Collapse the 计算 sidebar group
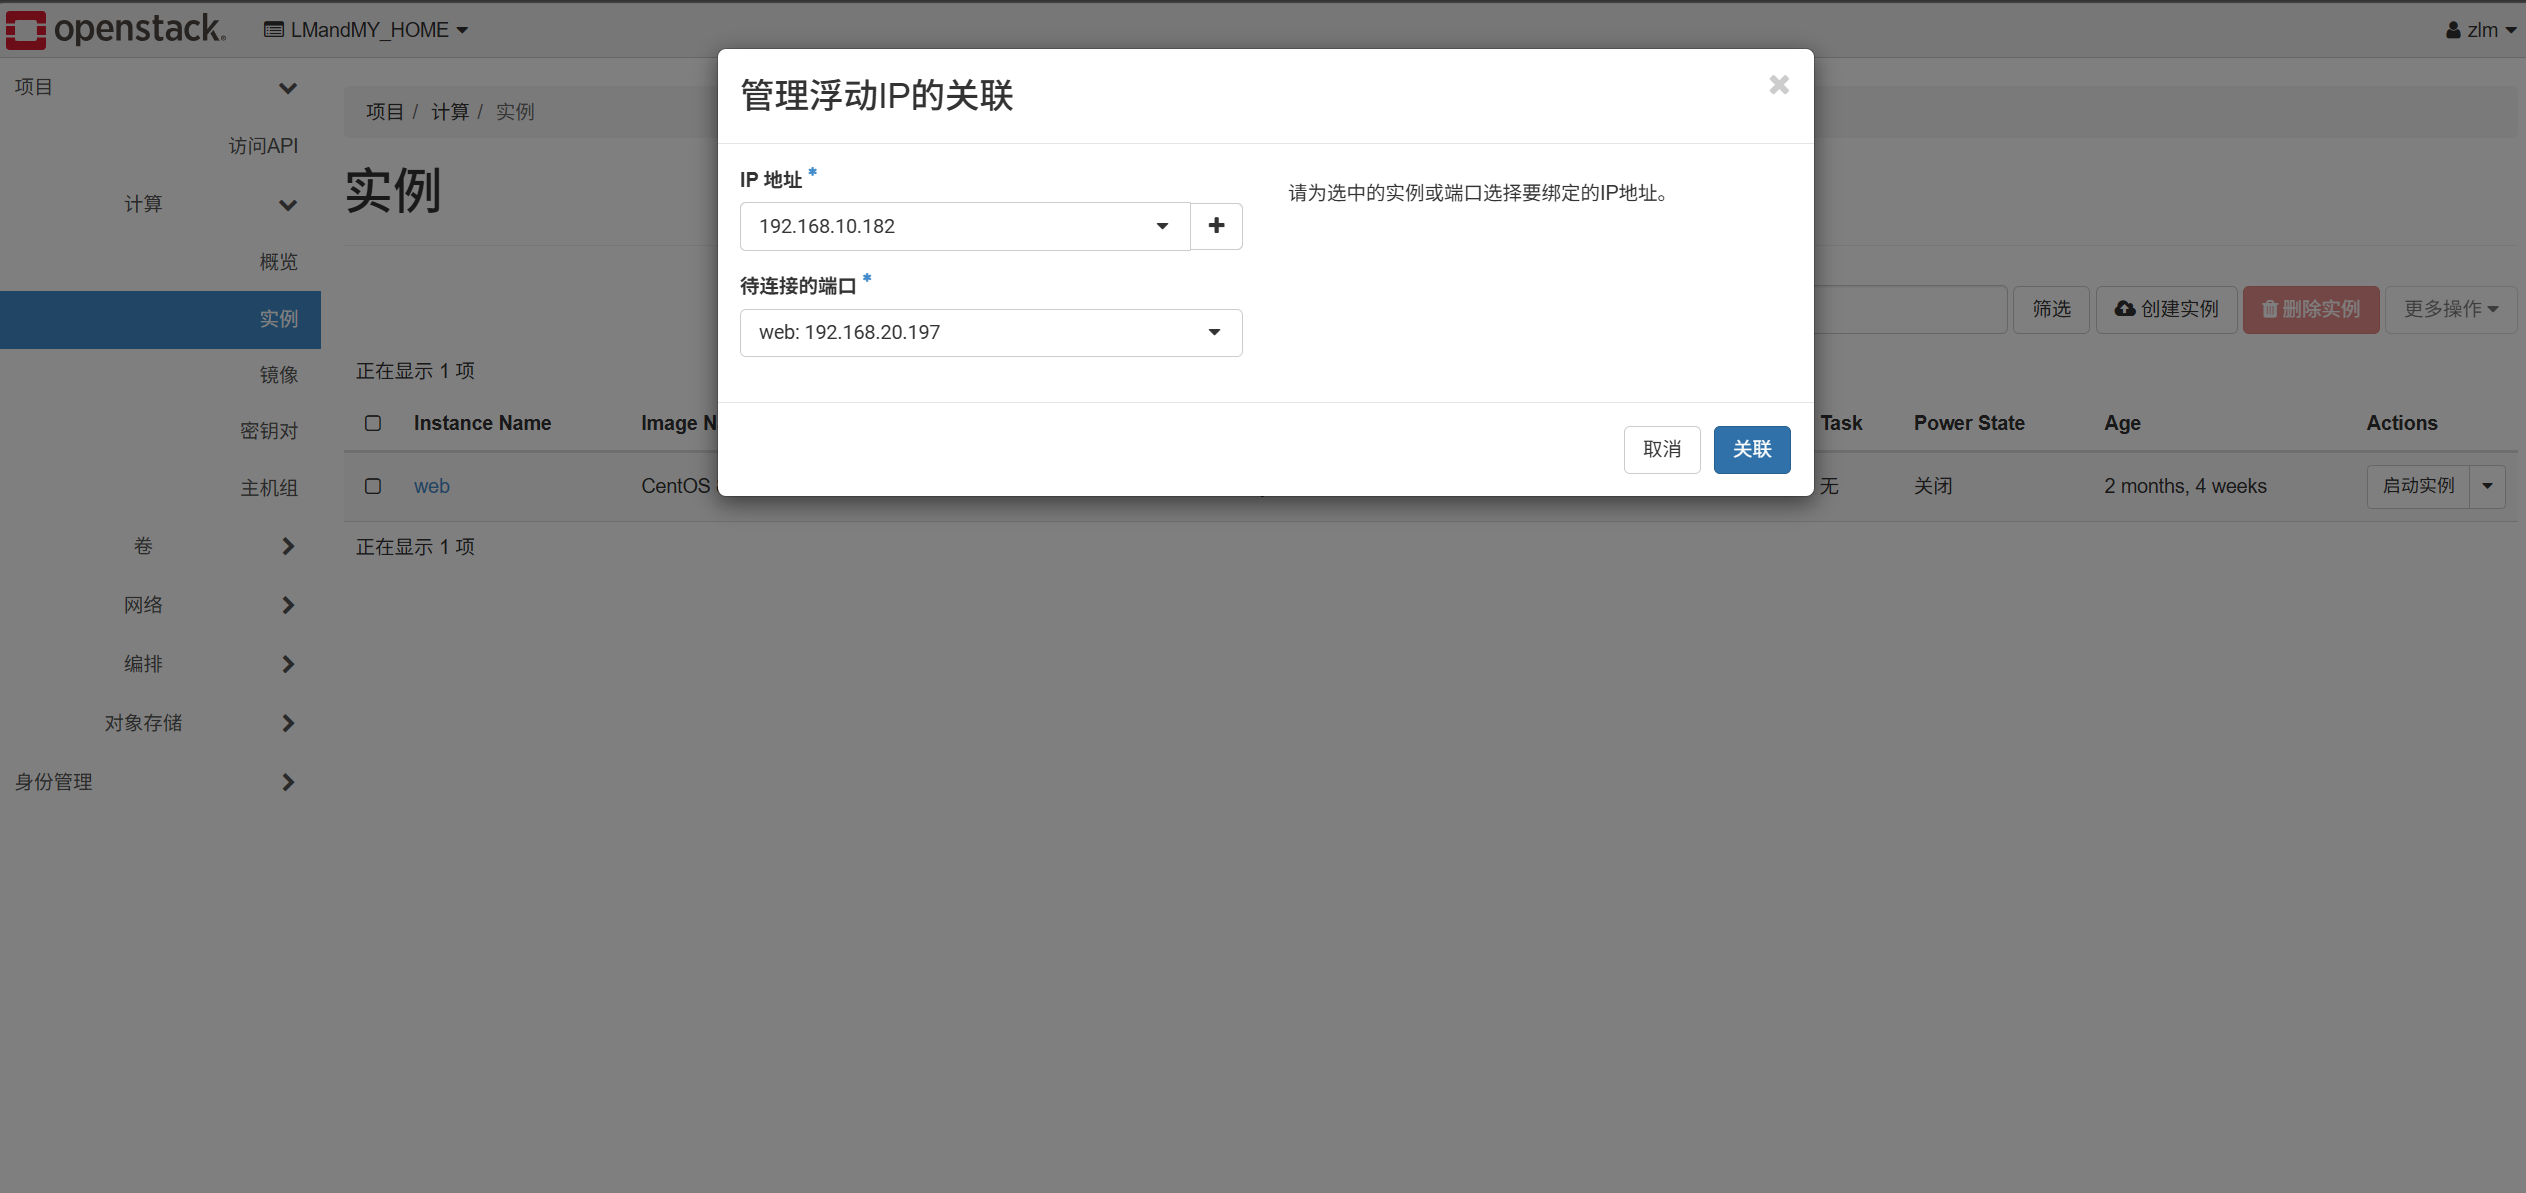2526x1193 pixels. tap(160, 204)
